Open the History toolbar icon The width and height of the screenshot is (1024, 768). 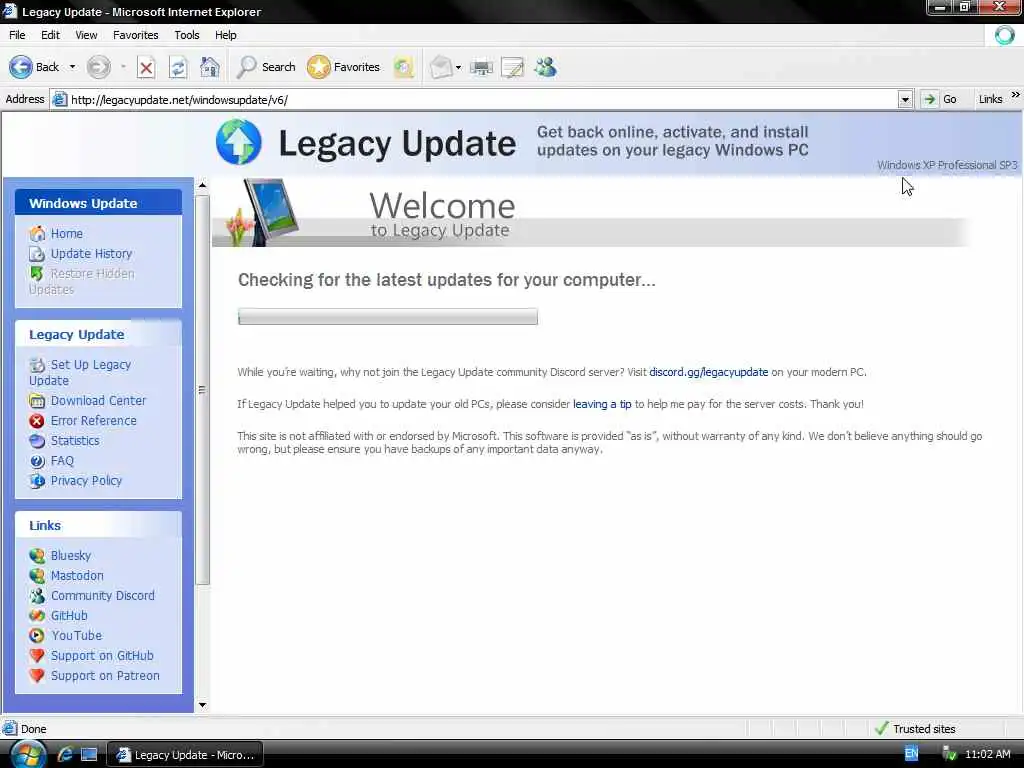pyautogui.click(x=404, y=67)
